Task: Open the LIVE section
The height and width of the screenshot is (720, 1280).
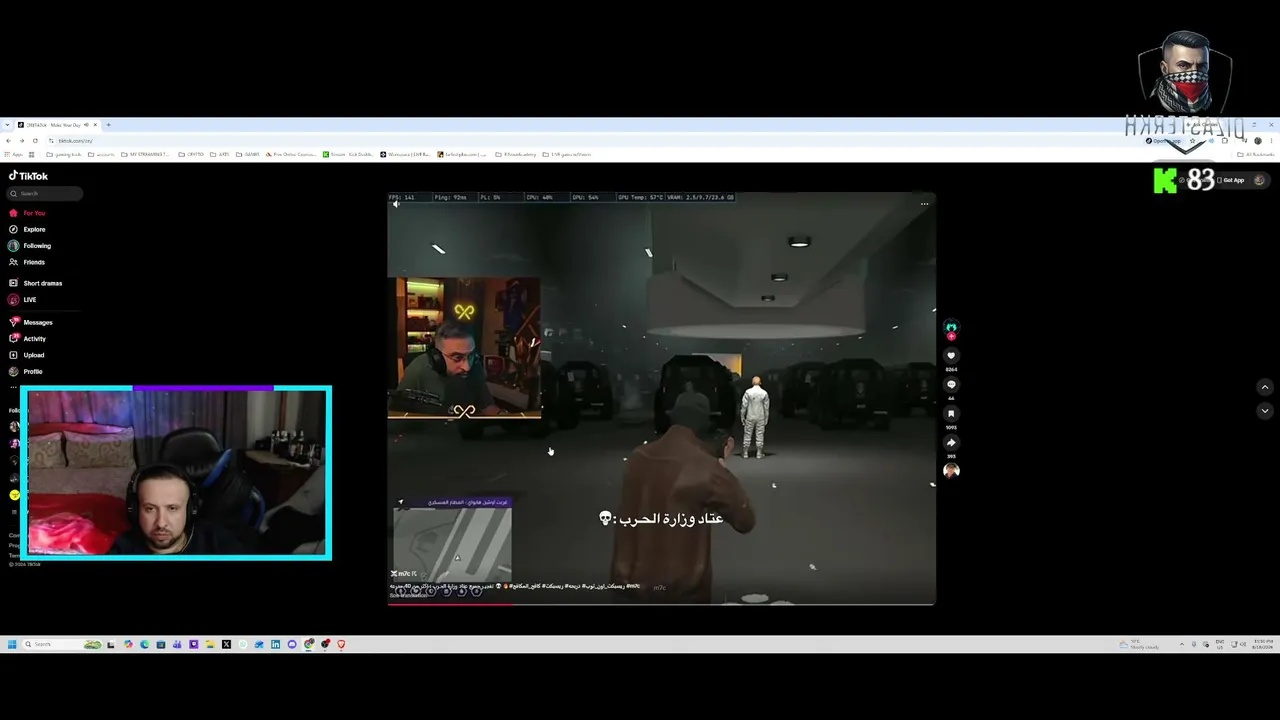Action: (23, 300)
